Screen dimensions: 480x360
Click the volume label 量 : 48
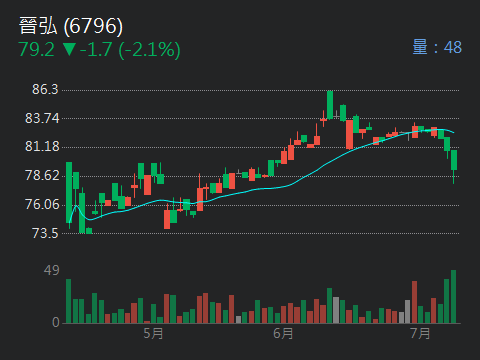click(437, 47)
